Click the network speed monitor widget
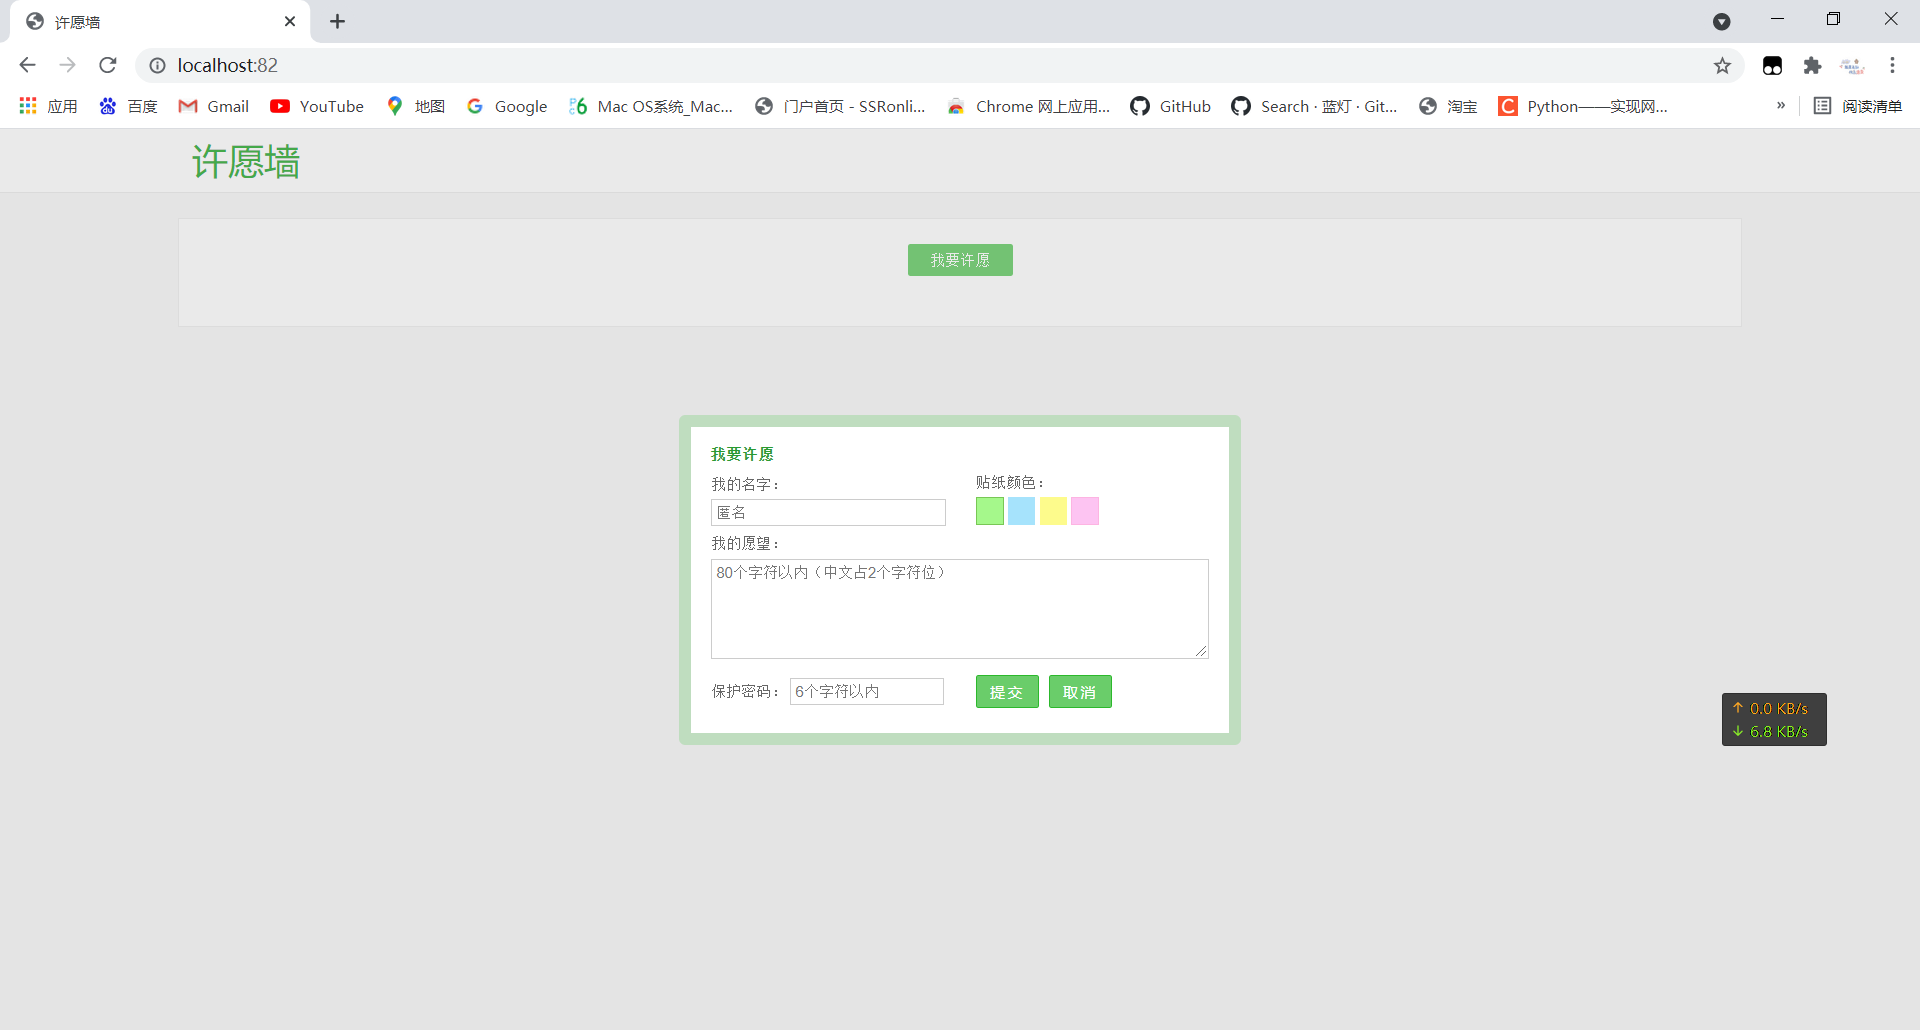1920x1030 pixels. (x=1774, y=720)
